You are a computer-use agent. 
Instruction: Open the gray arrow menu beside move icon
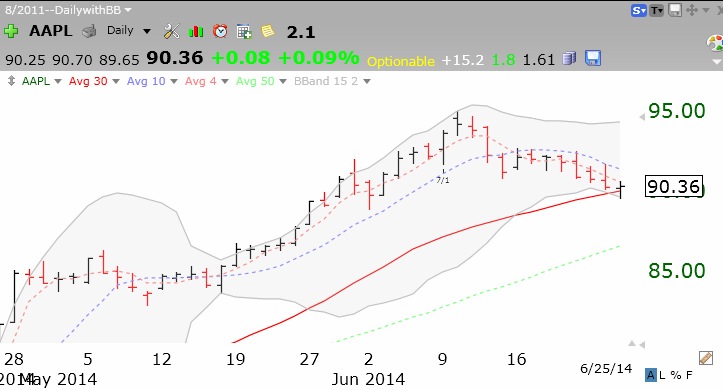[x=705, y=10]
